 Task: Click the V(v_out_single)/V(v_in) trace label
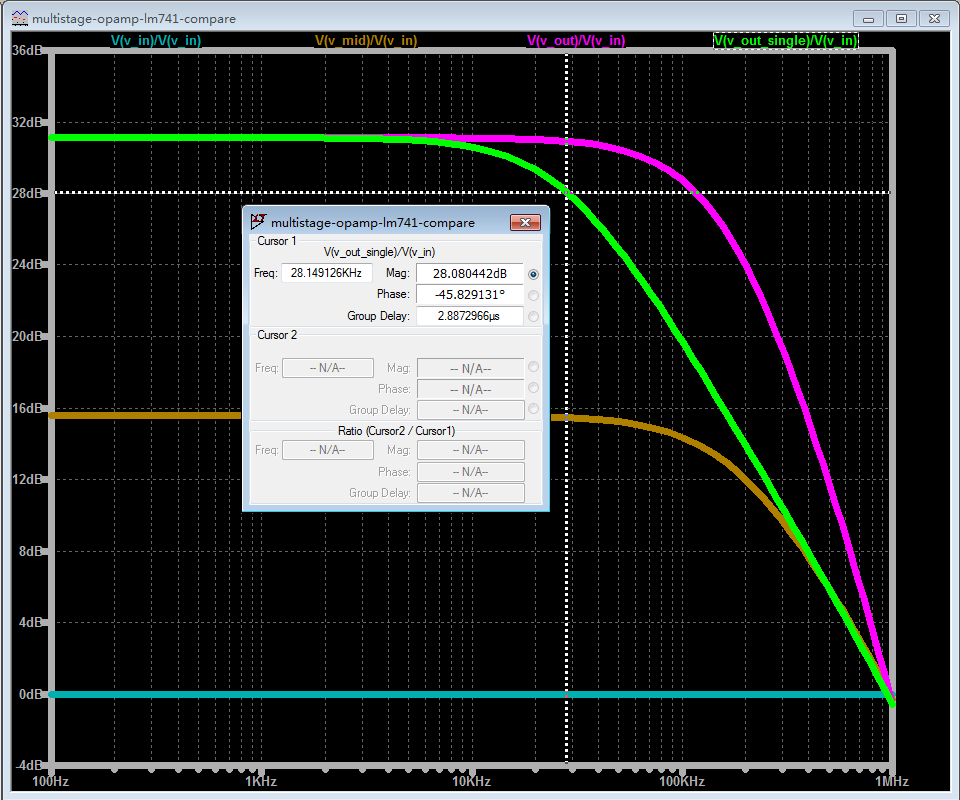coord(785,41)
